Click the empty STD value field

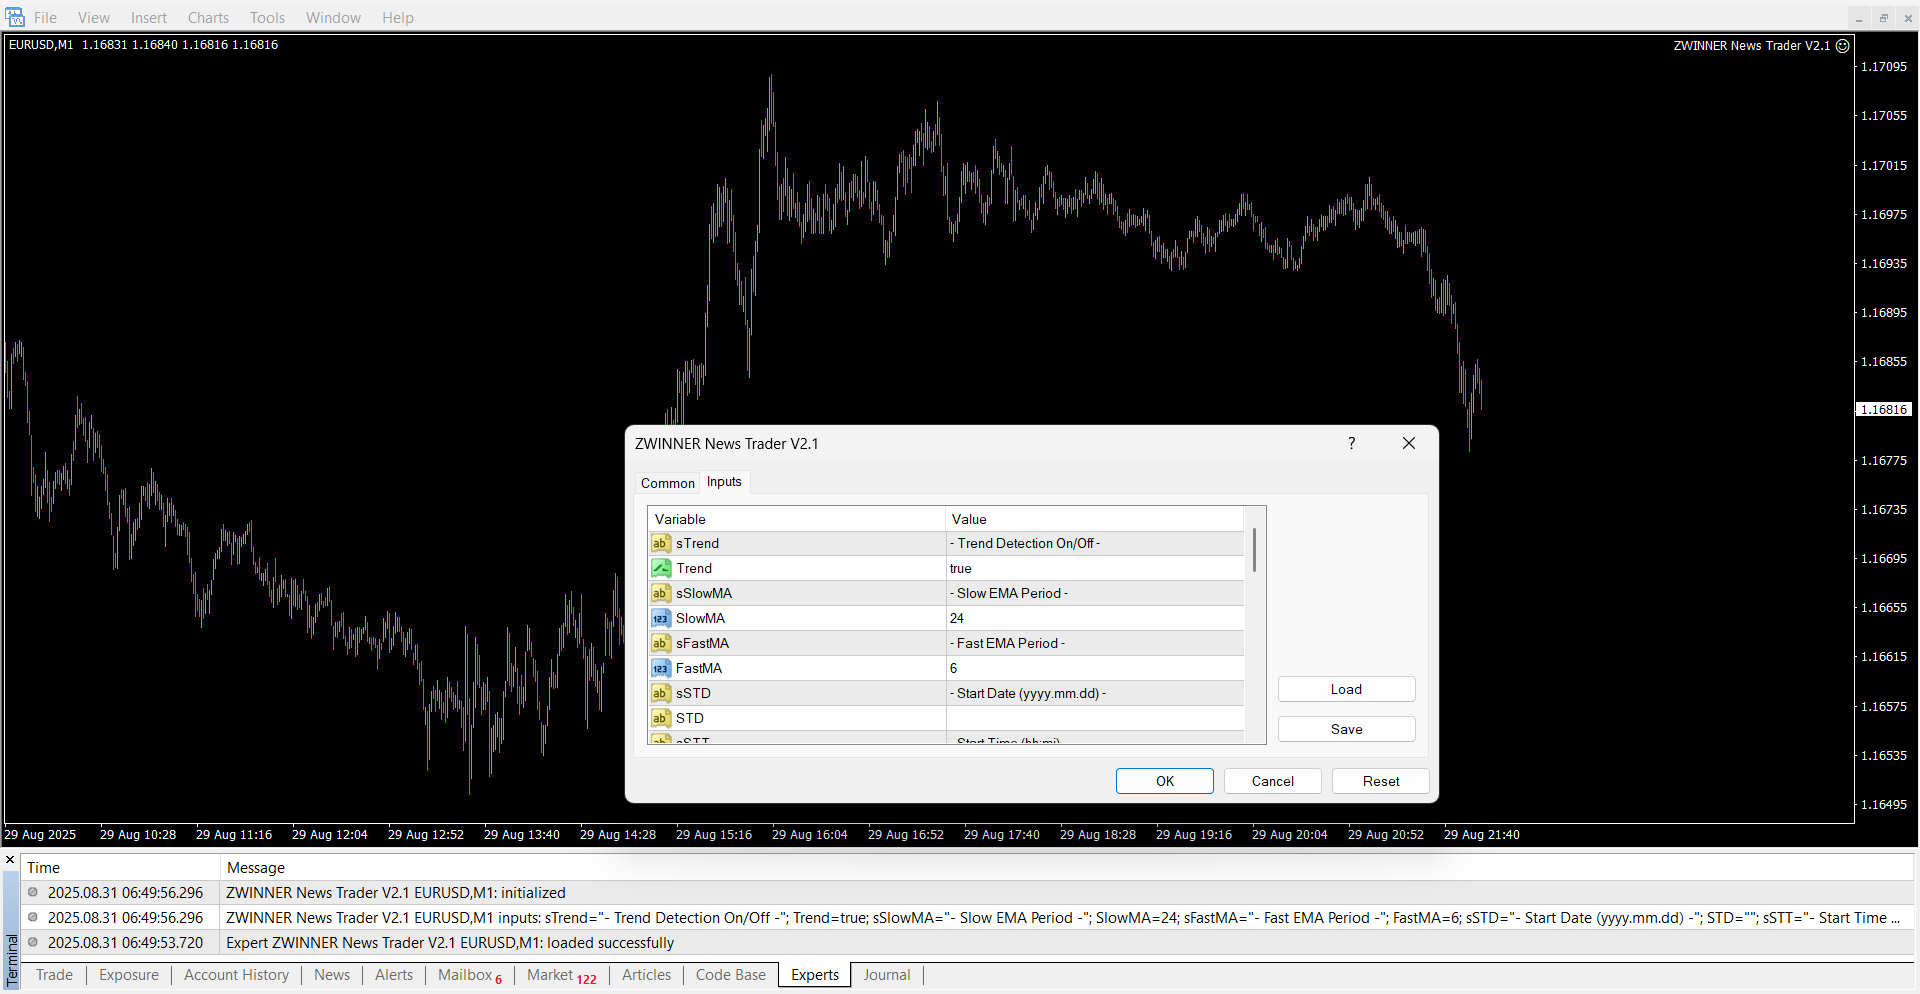1094,718
